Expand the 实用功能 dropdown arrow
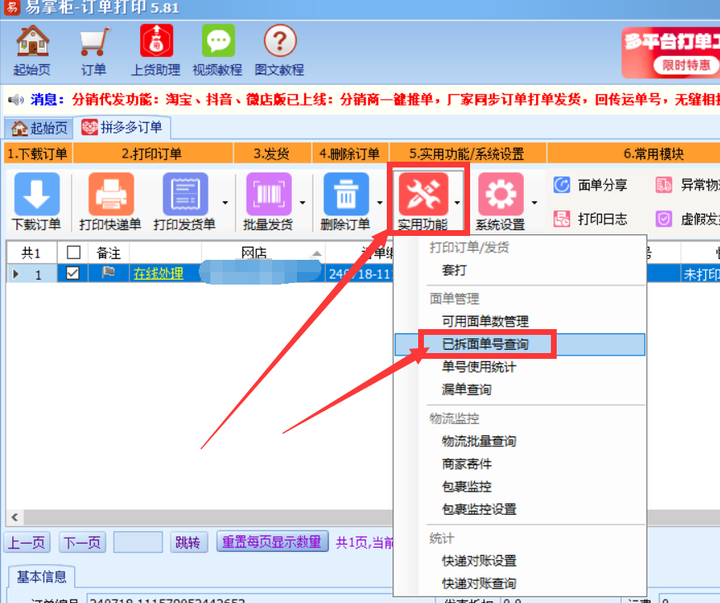720x603 pixels. click(457, 203)
